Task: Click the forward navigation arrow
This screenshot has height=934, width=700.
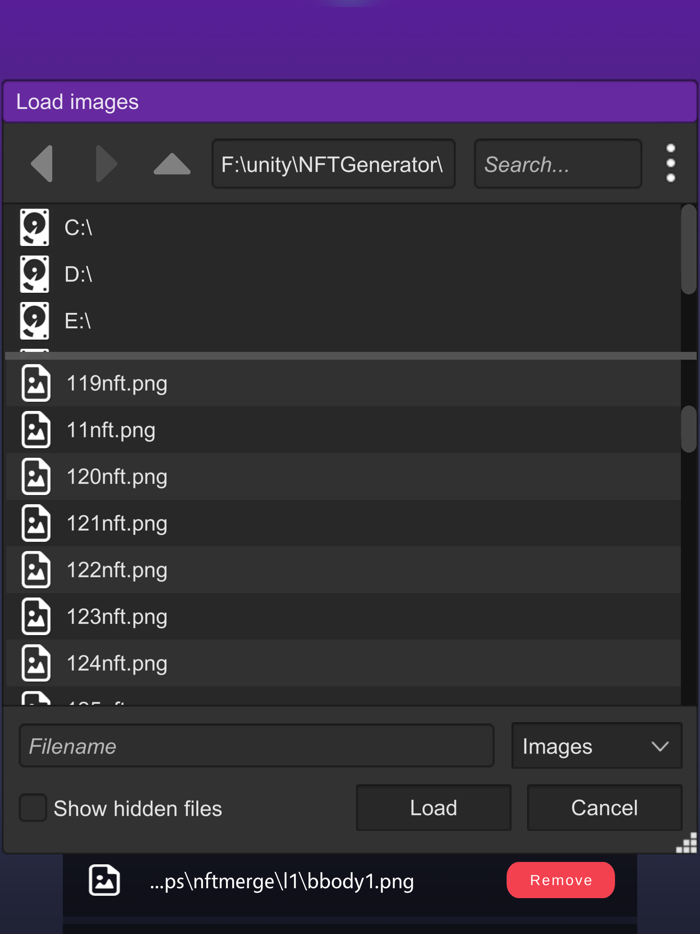Action: [x=107, y=164]
